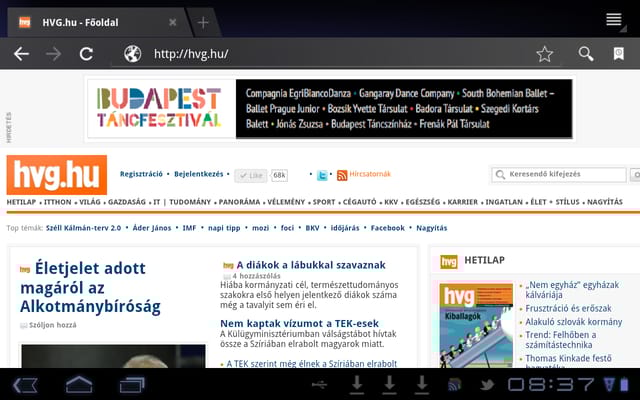Image resolution: width=640 pixels, height=400 pixels.
Task: Open the RSS feed notification icon in the status bar
Action: tap(454, 385)
